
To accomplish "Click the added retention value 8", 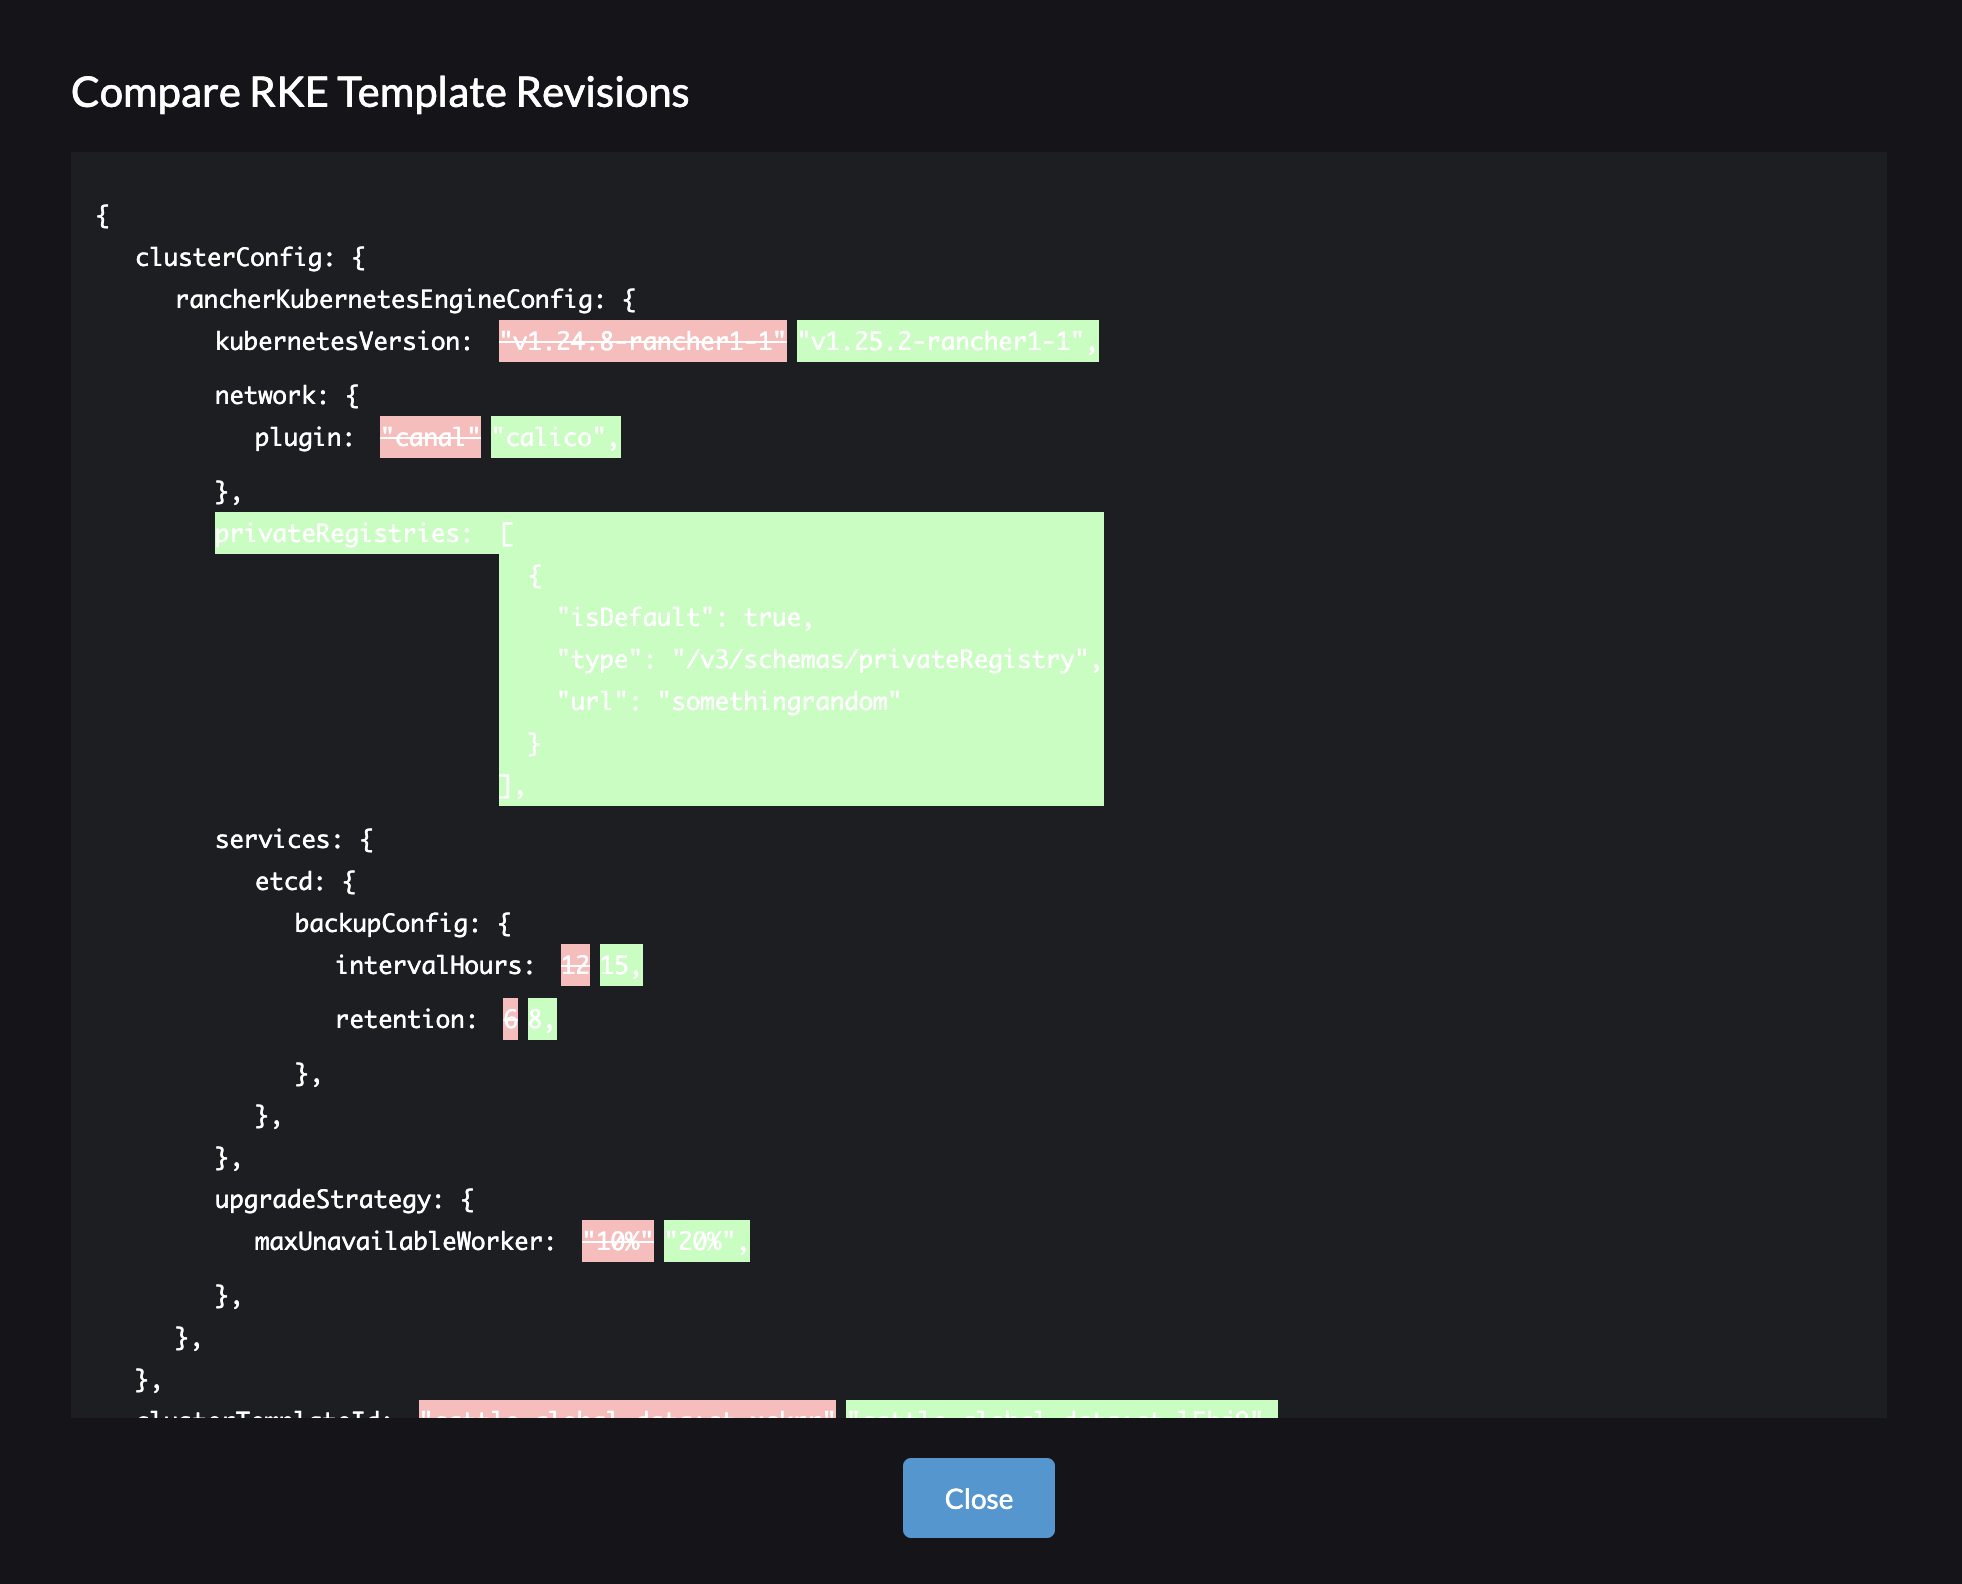I will 542,1018.
